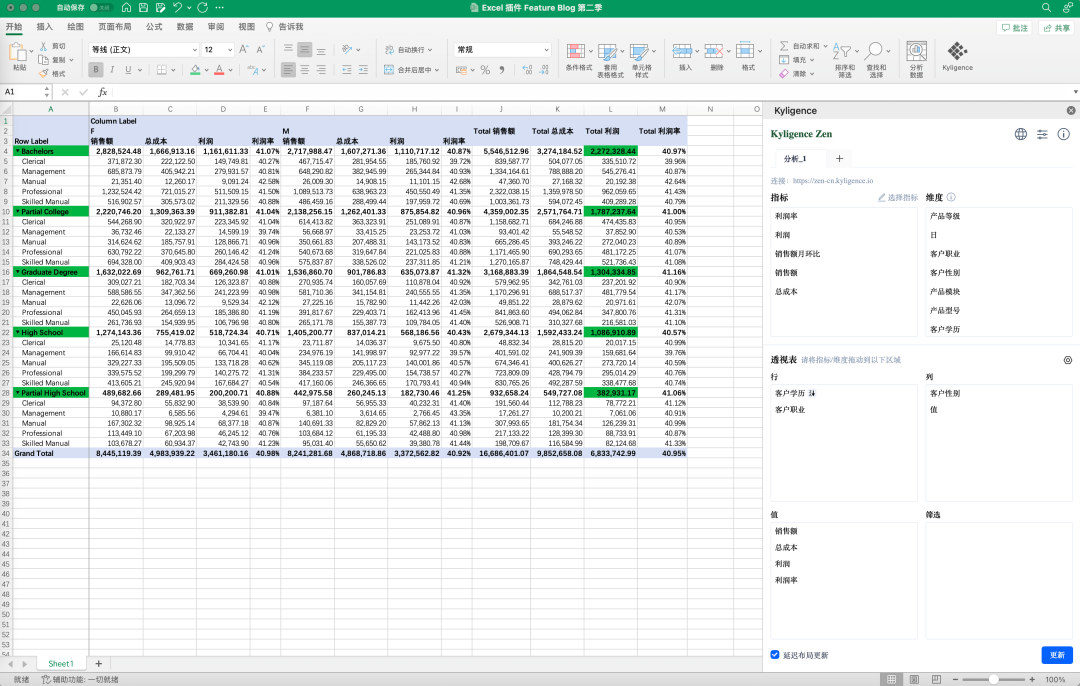Switch to the 公式 (Formulas) ribbon tab
The image size is (1080, 686).
pyautogui.click(x=154, y=27)
